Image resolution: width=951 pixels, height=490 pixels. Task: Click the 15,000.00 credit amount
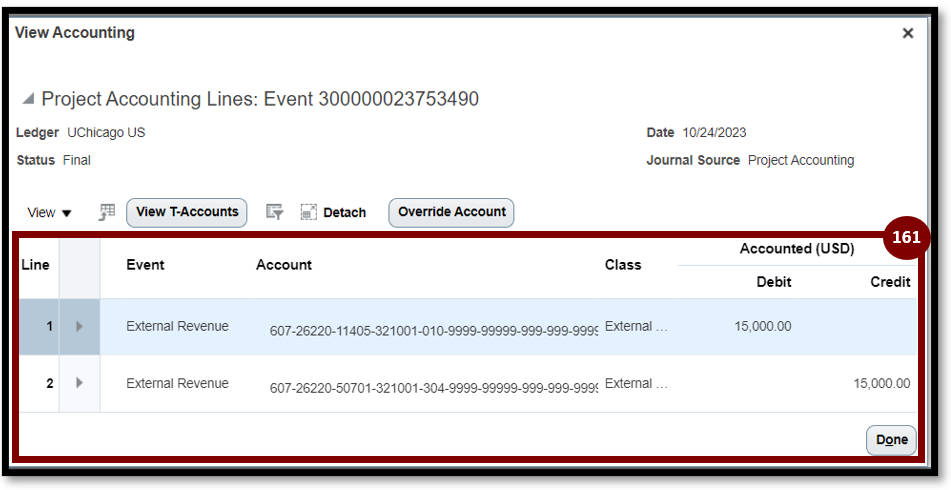pyautogui.click(x=882, y=383)
